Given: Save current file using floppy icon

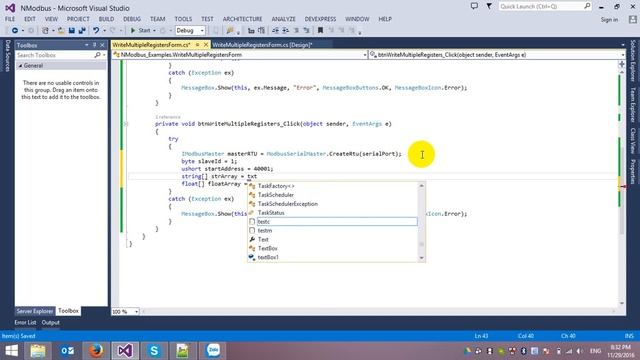Looking at the screenshot, I should [72, 31].
